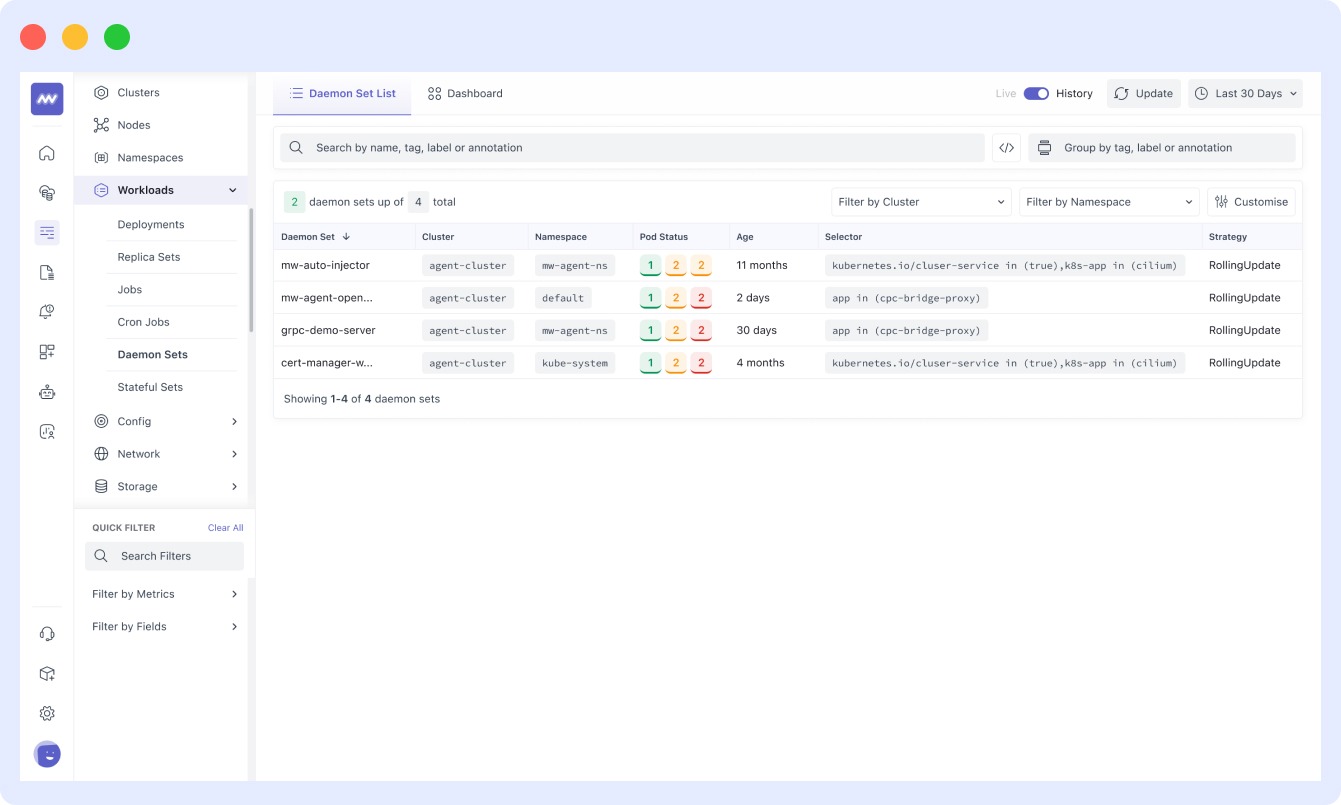This screenshot has width=1341, height=805.
Task: Open the query code editor toggle beside search
Action: coord(1006,147)
